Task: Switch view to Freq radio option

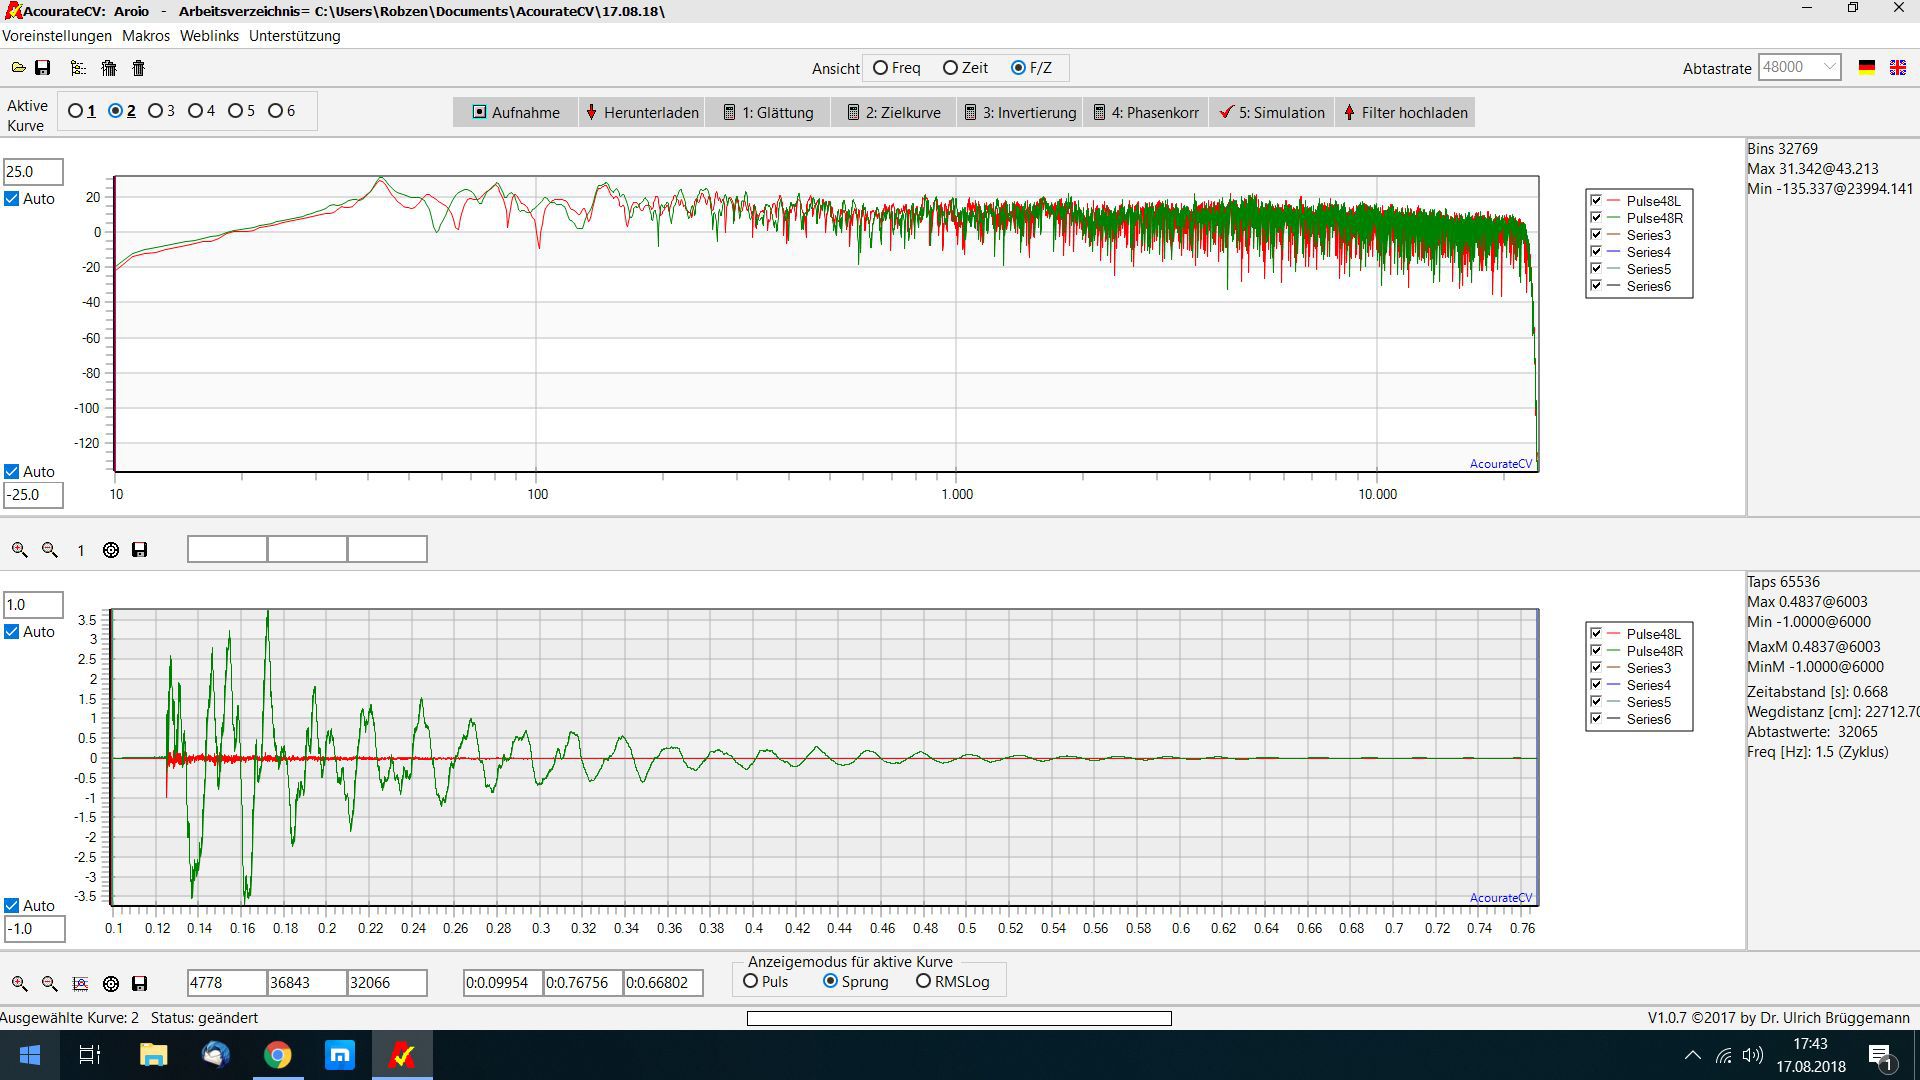Action: click(880, 68)
